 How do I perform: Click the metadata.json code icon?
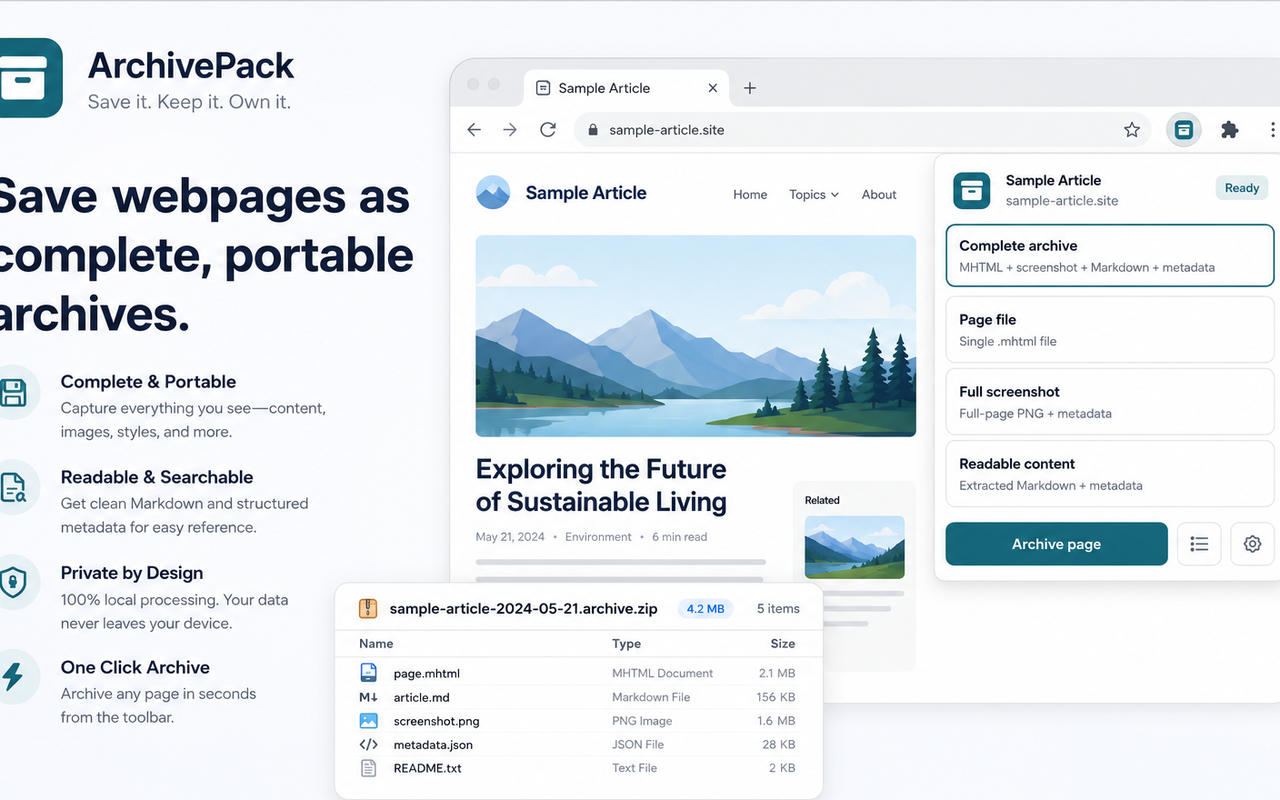coord(368,745)
